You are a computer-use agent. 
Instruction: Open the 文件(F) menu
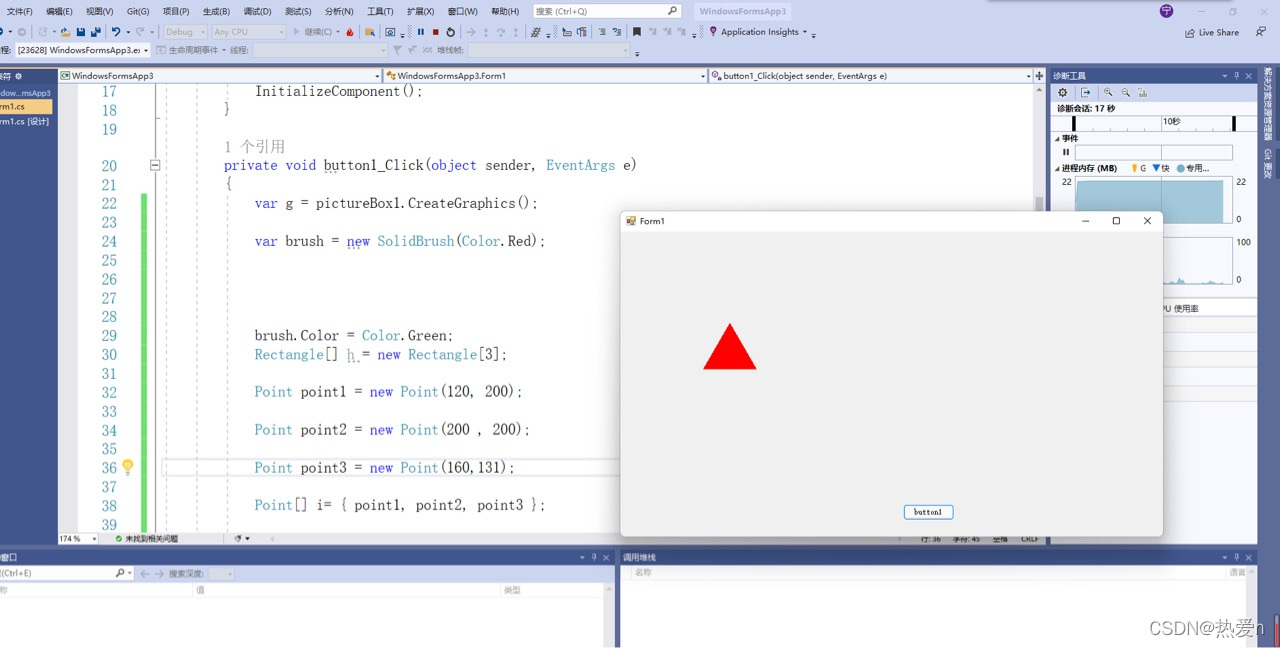(19, 11)
